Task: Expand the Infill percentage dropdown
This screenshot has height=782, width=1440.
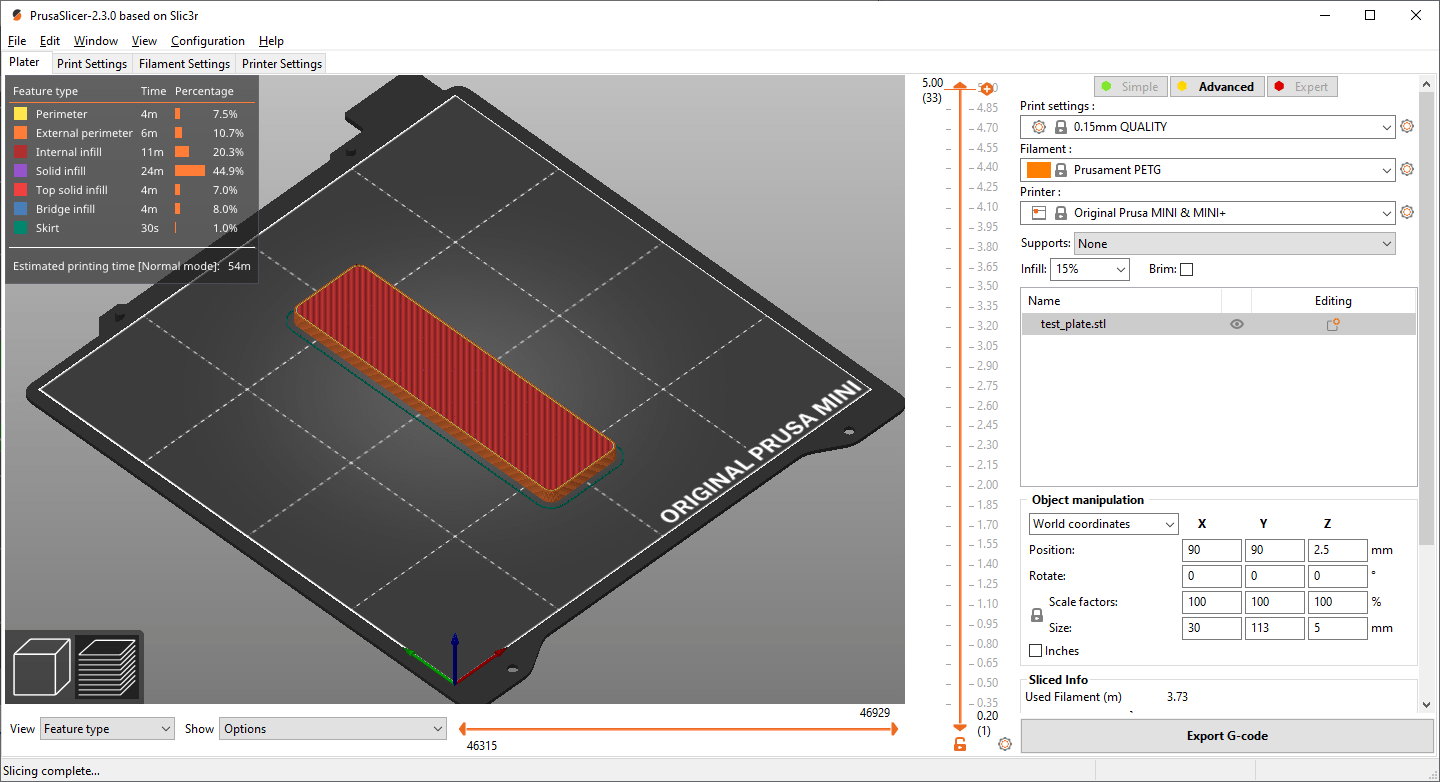Action: [1089, 269]
